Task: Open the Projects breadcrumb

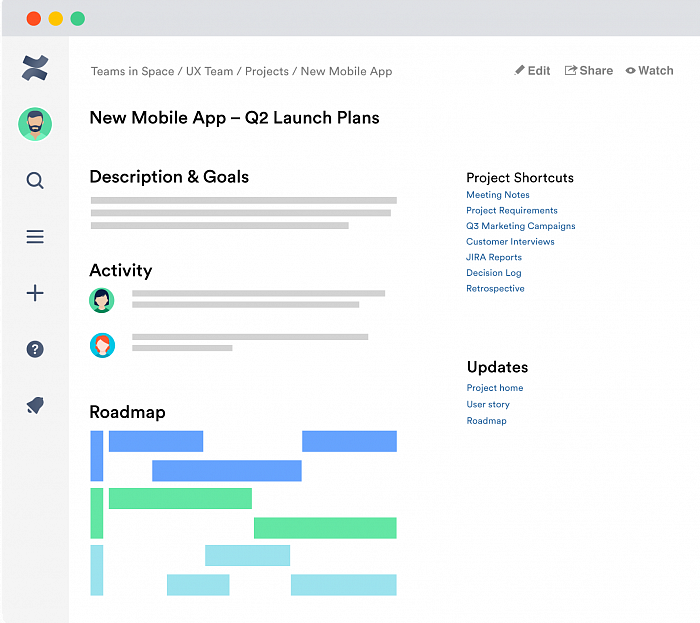Action: click(267, 72)
